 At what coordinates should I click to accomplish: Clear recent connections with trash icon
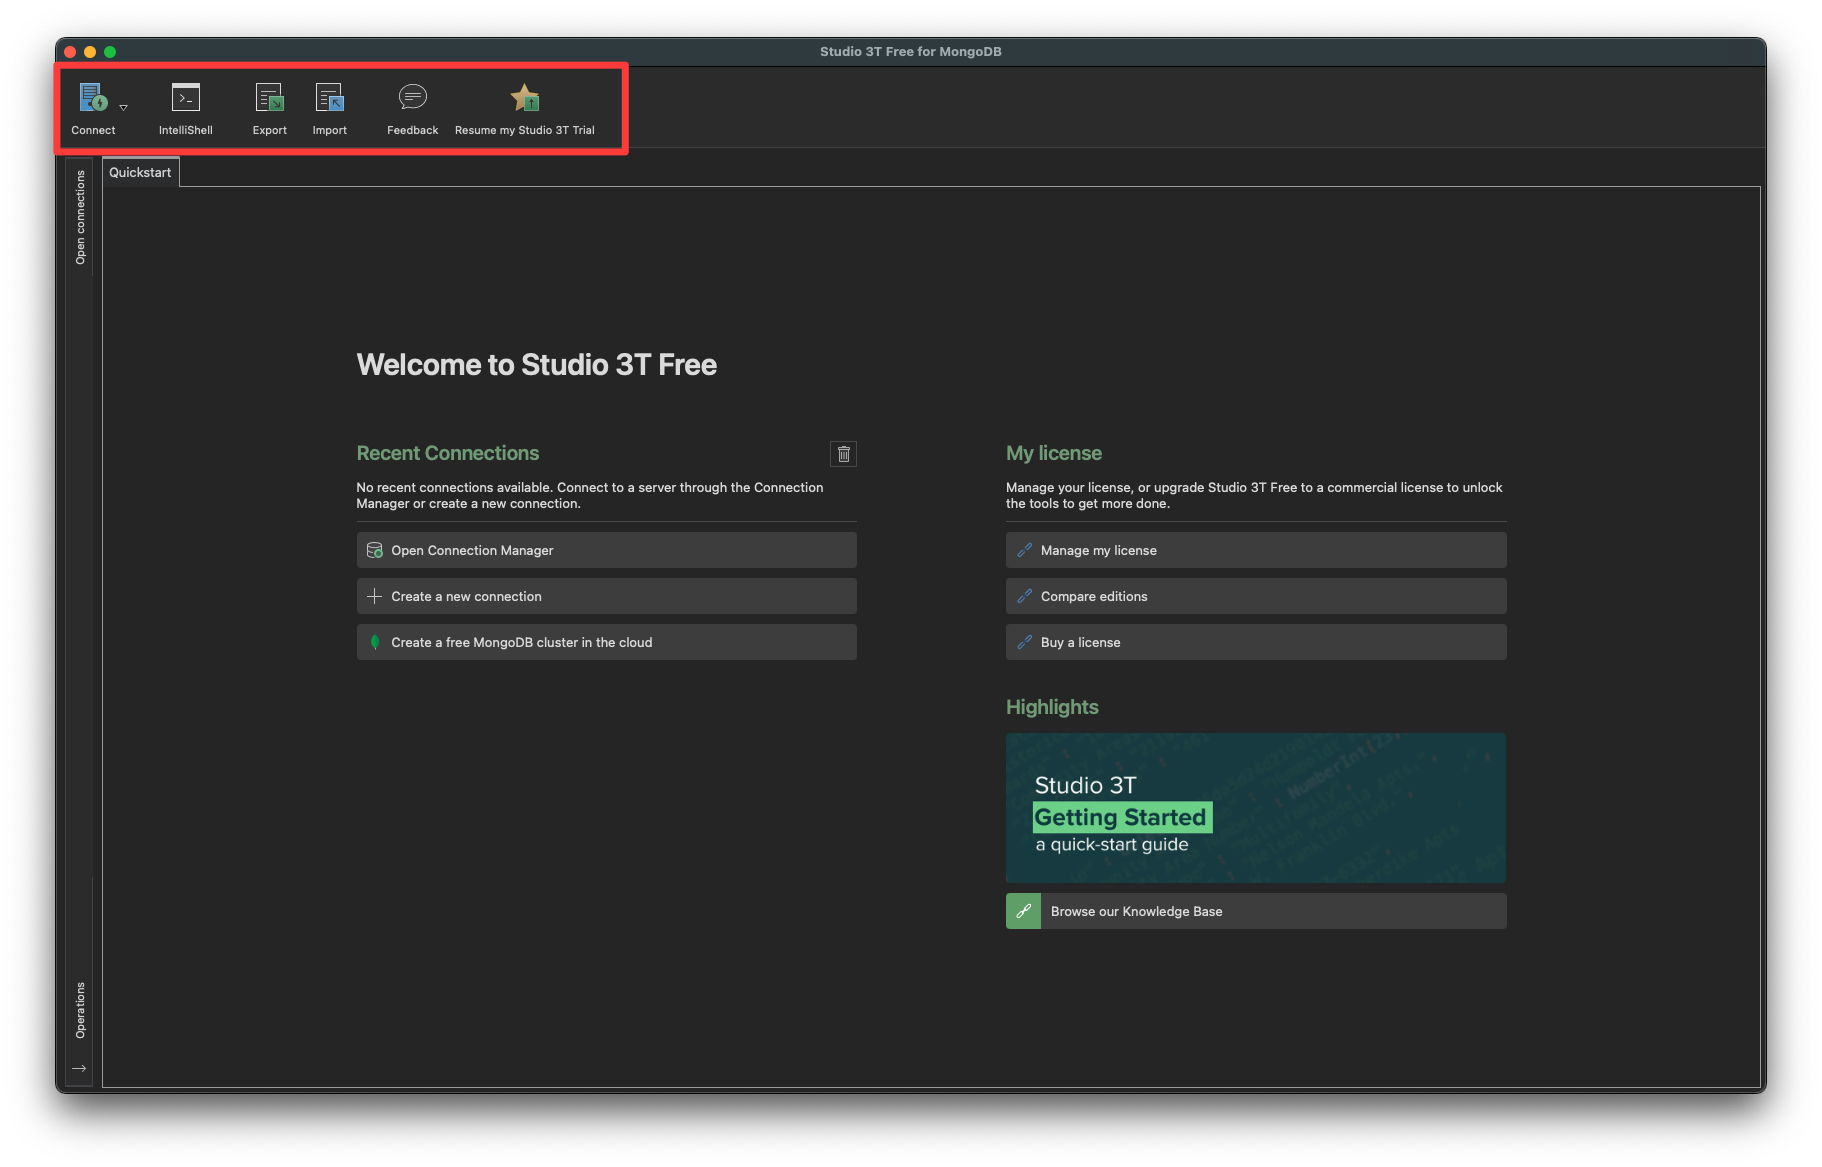[x=844, y=454]
